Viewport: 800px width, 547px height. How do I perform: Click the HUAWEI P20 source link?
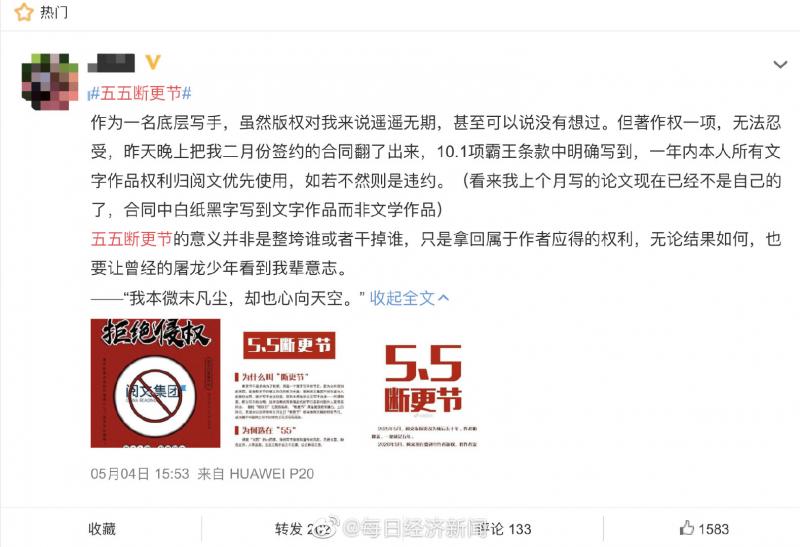pyautogui.click(x=271, y=474)
